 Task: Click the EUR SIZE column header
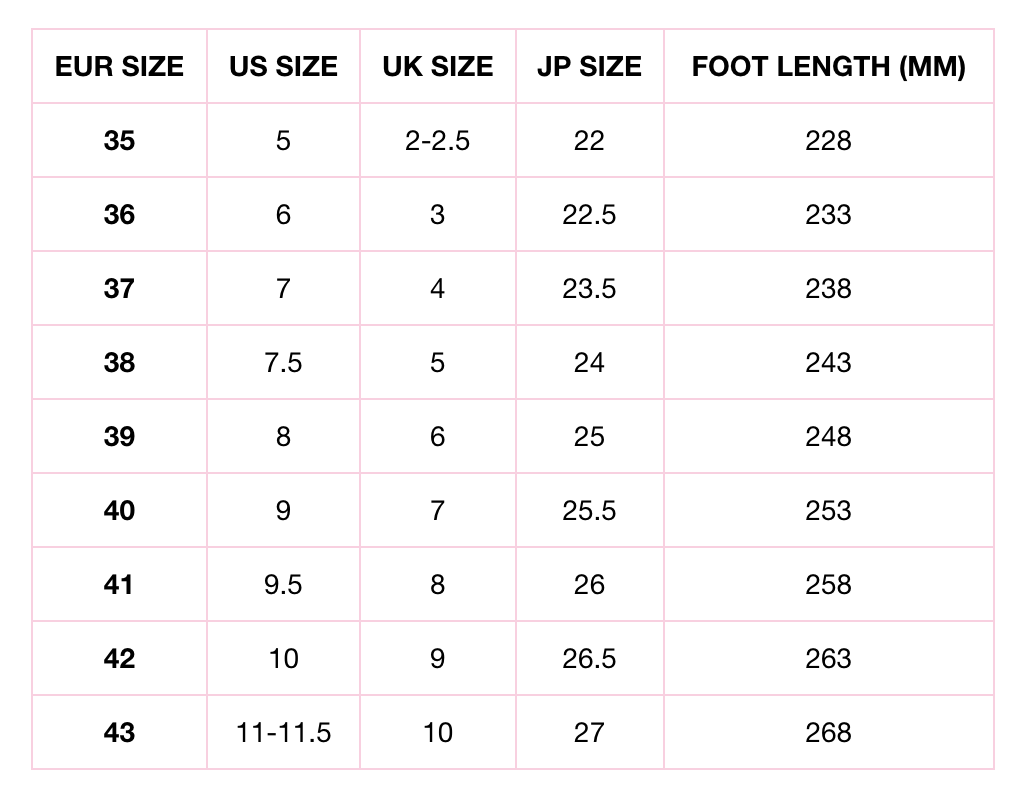click(x=119, y=67)
